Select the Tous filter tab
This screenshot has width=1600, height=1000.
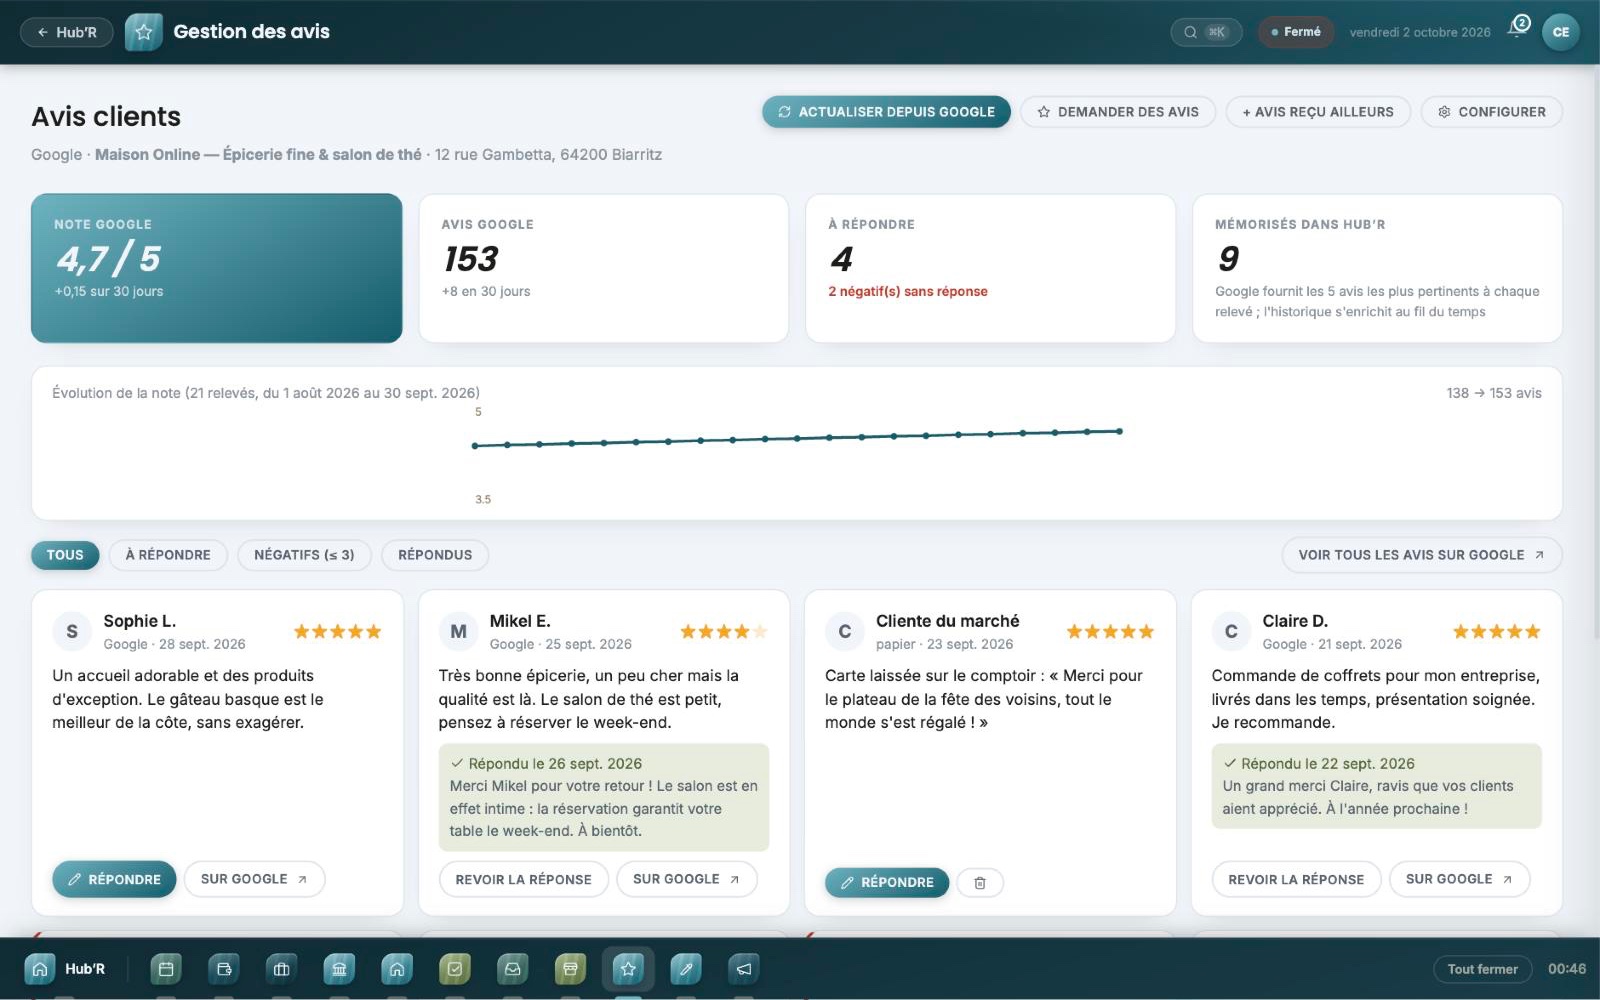(x=65, y=555)
